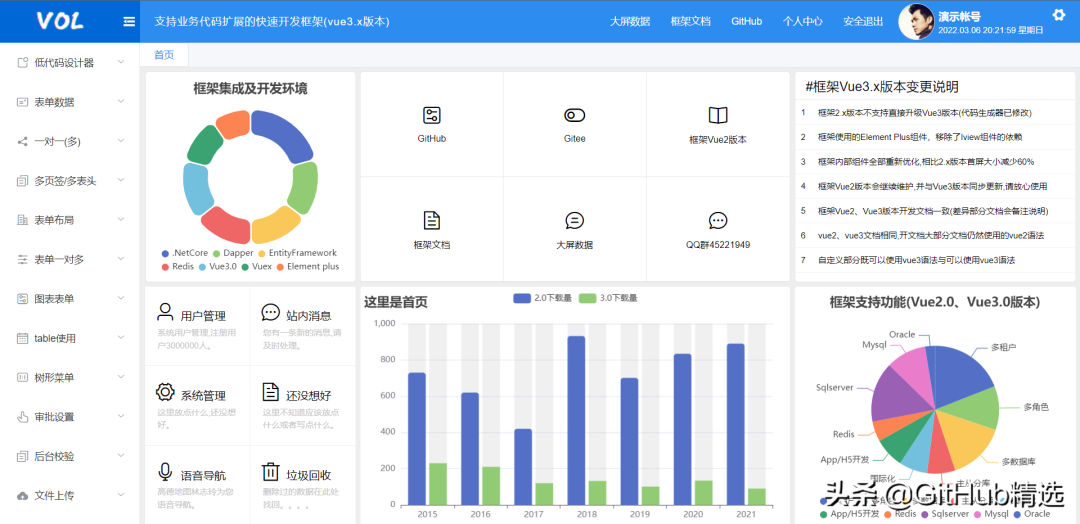
Task: Open settings gear icon in header
Action: (x=1059, y=15)
